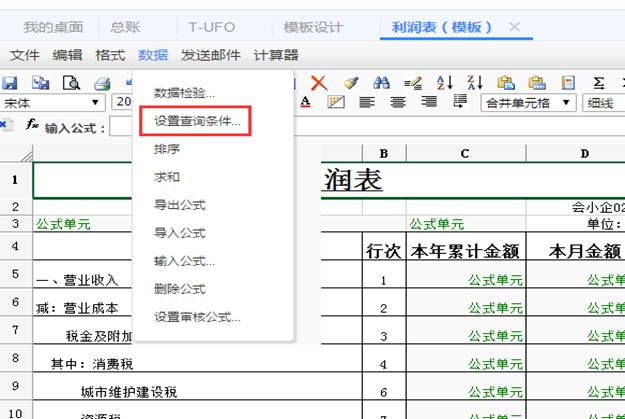Sort descending with Z-A icon

tap(475, 83)
